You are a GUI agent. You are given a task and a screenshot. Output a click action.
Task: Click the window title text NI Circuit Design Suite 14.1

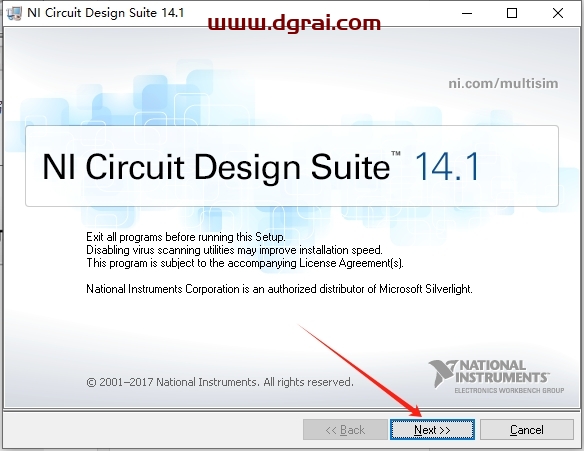[x=106, y=13]
